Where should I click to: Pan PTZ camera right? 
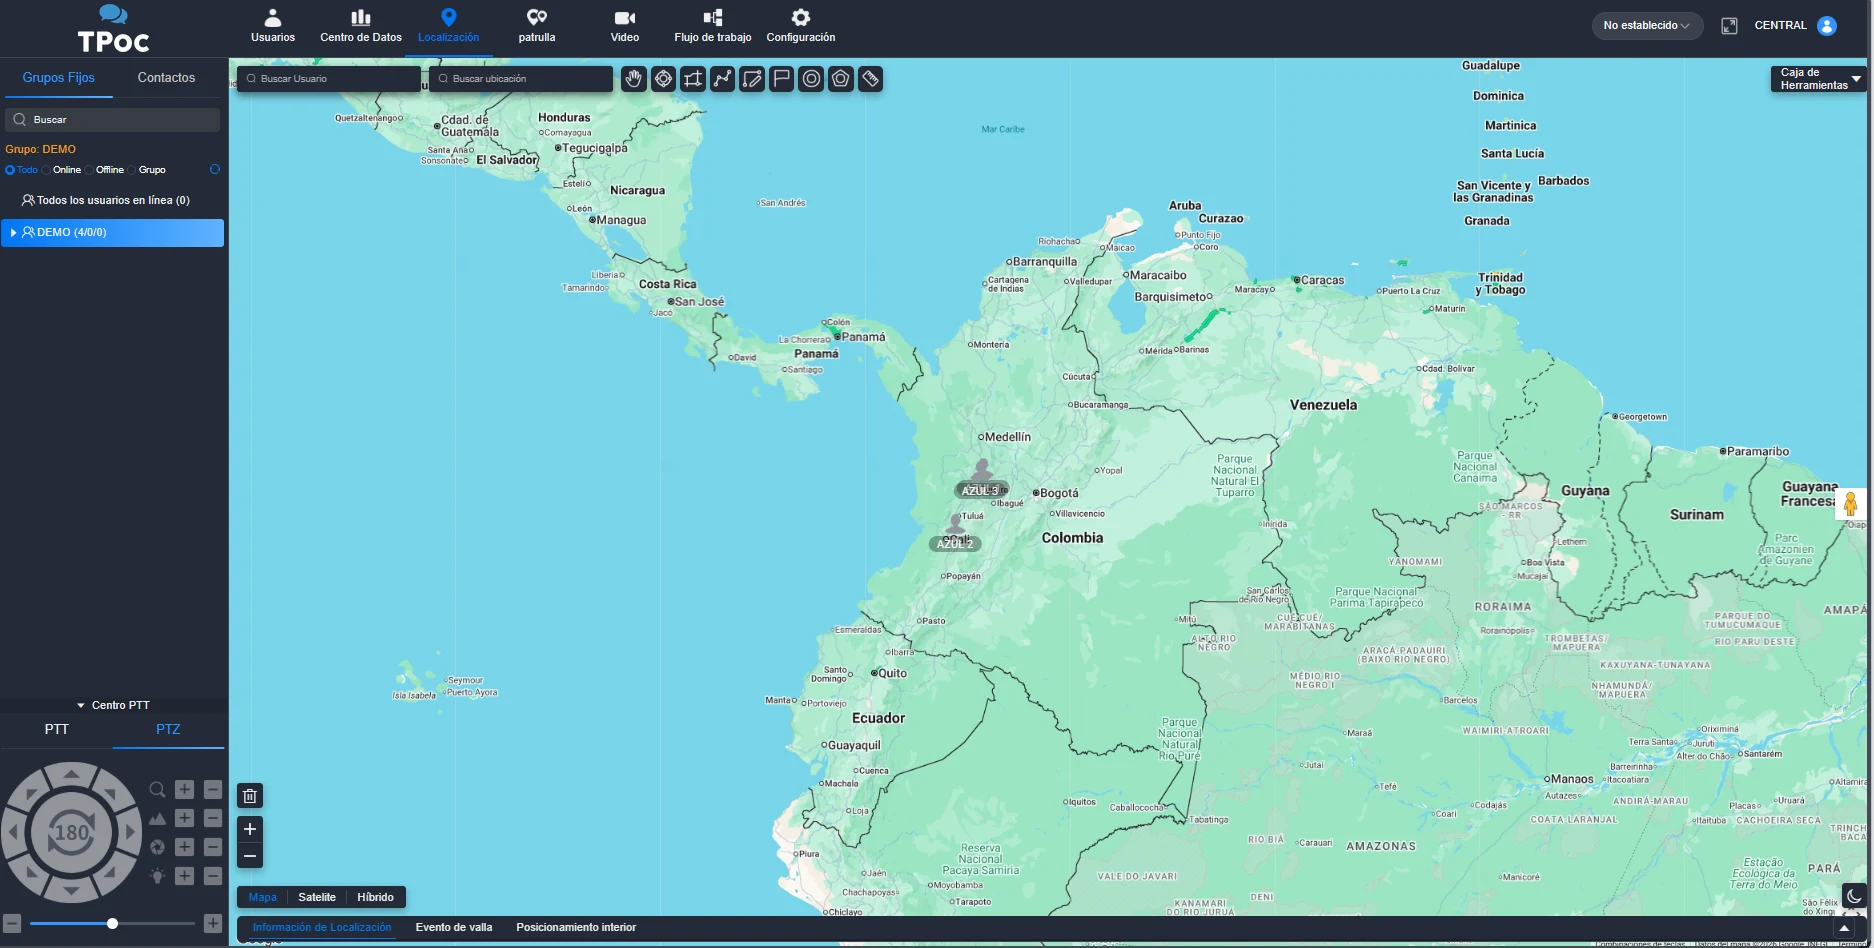tap(130, 832)
